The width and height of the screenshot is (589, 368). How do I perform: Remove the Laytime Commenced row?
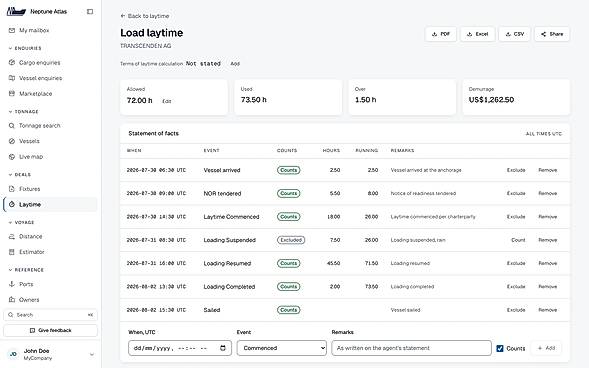coord(547,217)
